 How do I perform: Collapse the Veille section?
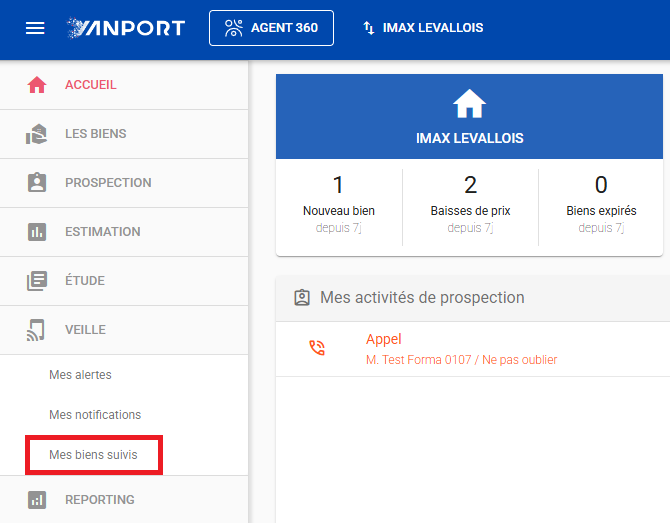124,330
